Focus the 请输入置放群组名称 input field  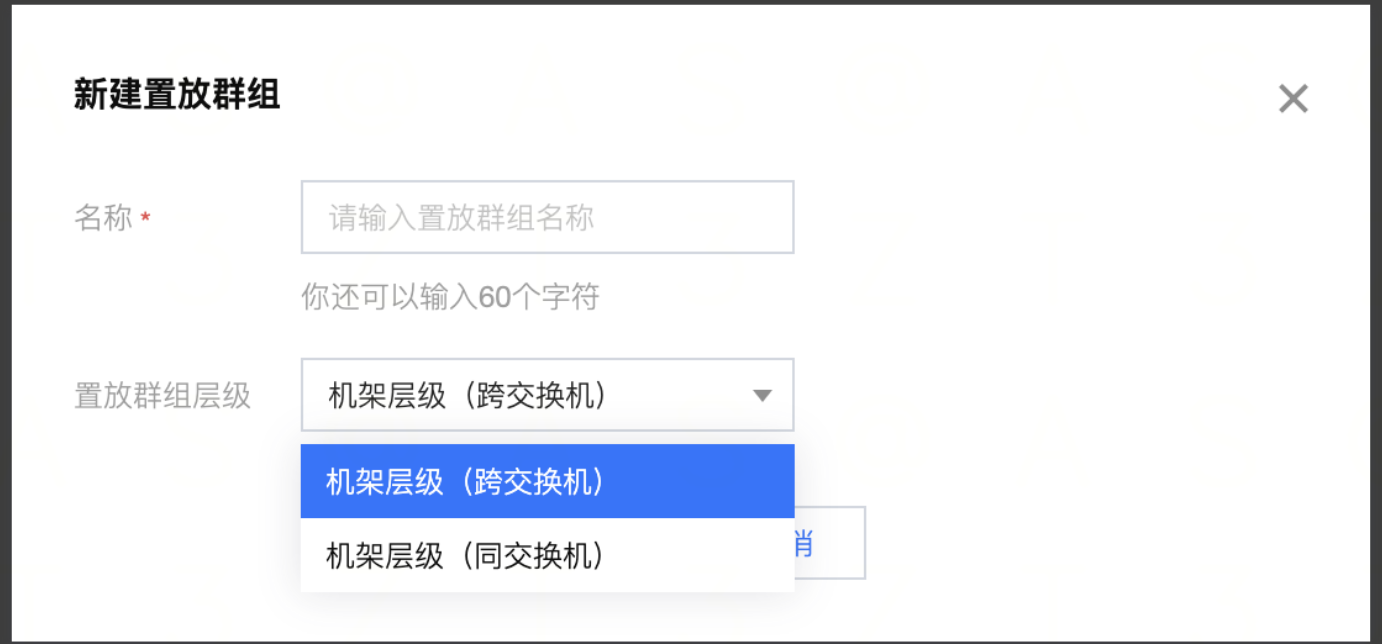tap(547, 217)
